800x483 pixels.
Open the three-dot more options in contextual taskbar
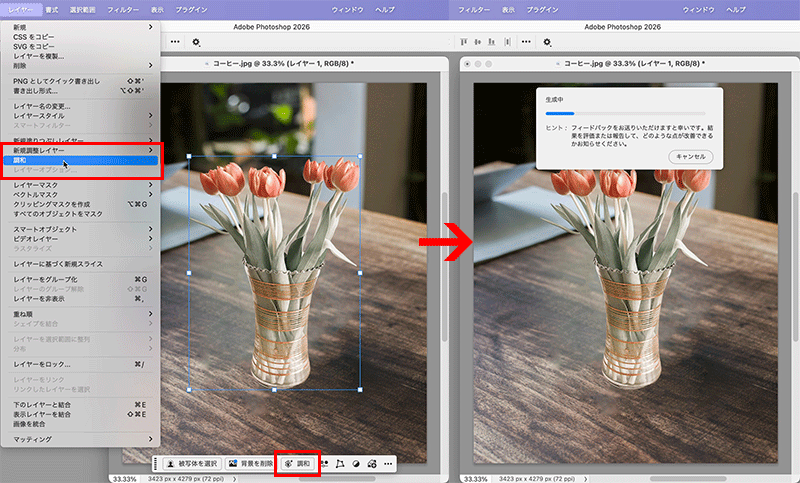(387, 464)
